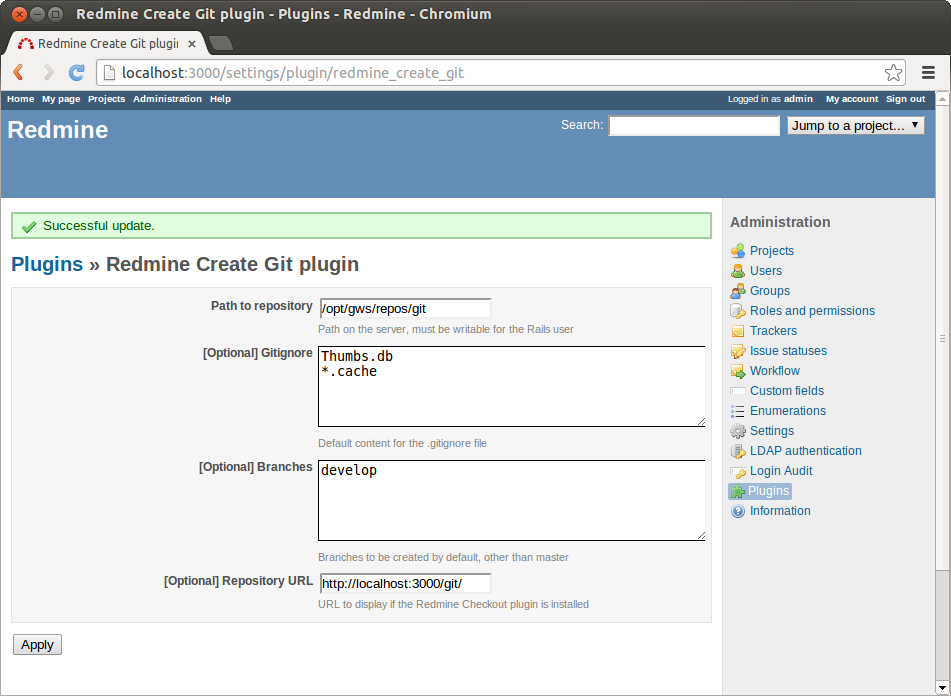Open My account link
The height and width of the screenshot is (696, 951).
[x=852, y=99]
